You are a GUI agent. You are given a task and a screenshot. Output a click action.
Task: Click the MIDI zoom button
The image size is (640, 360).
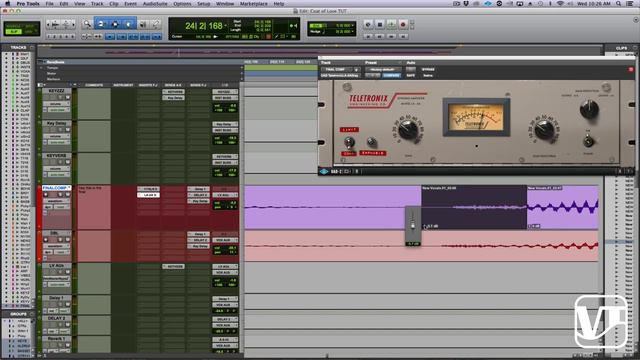[x=66, y=24]
